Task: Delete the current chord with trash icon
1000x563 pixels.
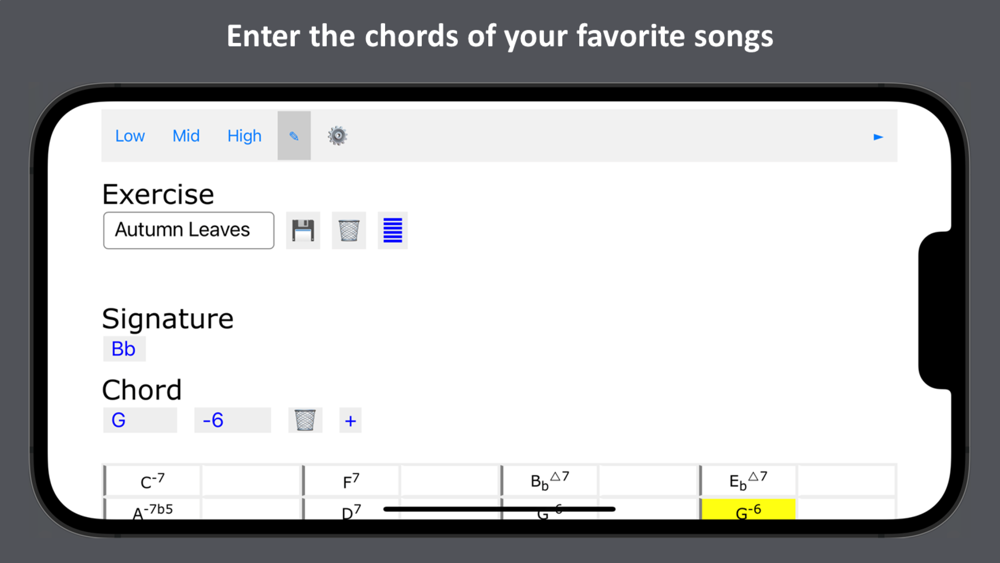Action: pyautogui.click(x=305, y=420)
